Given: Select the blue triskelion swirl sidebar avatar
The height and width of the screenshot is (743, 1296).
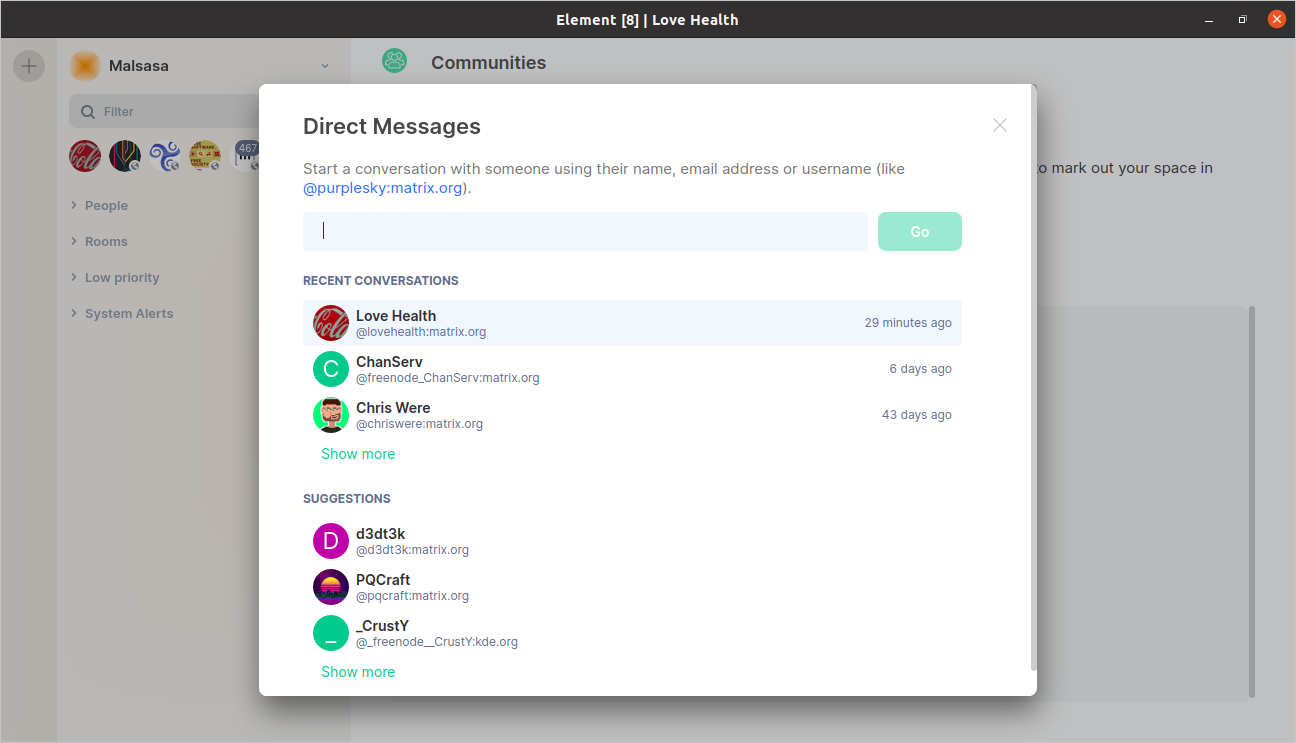Looking at the screenshot, I should click(165, 155).
